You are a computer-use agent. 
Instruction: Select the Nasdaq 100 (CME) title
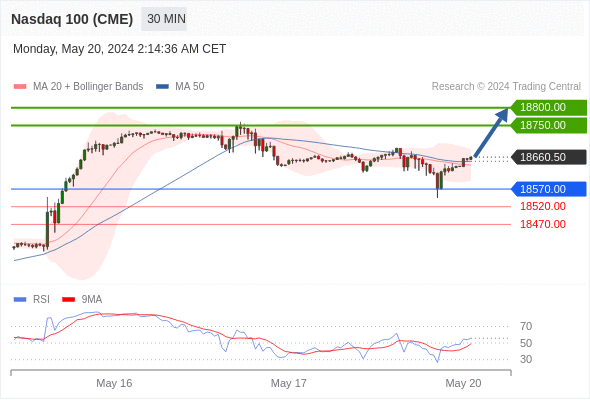pos(72,19)
